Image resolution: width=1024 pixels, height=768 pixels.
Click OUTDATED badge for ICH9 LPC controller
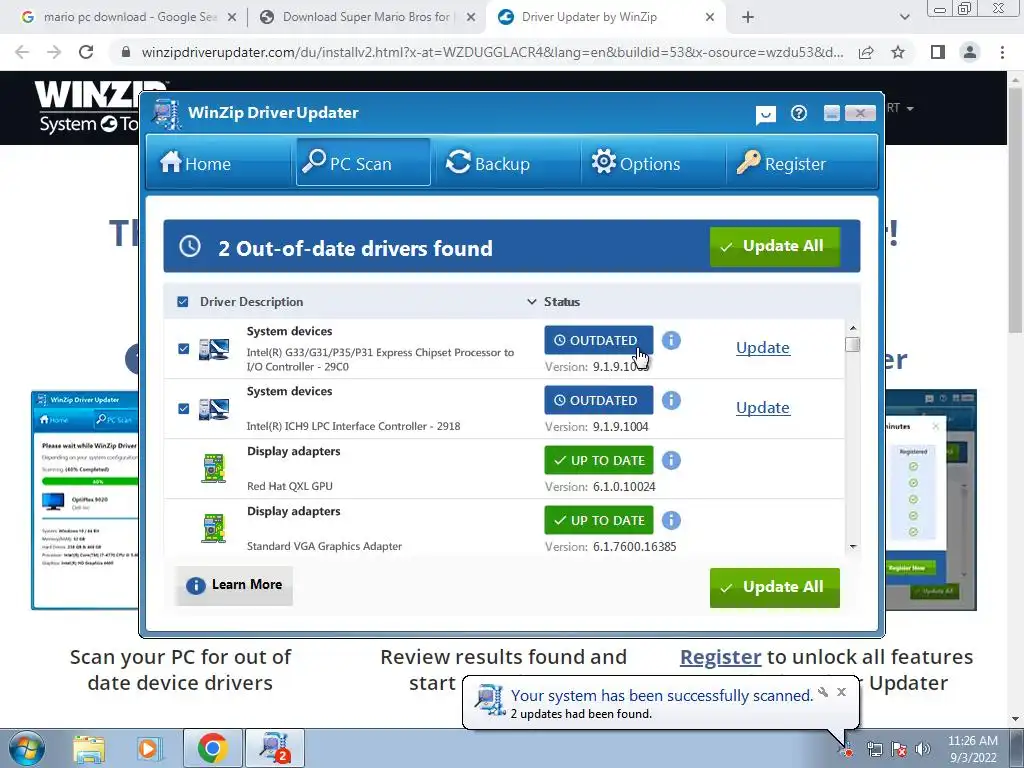(599, 400)
